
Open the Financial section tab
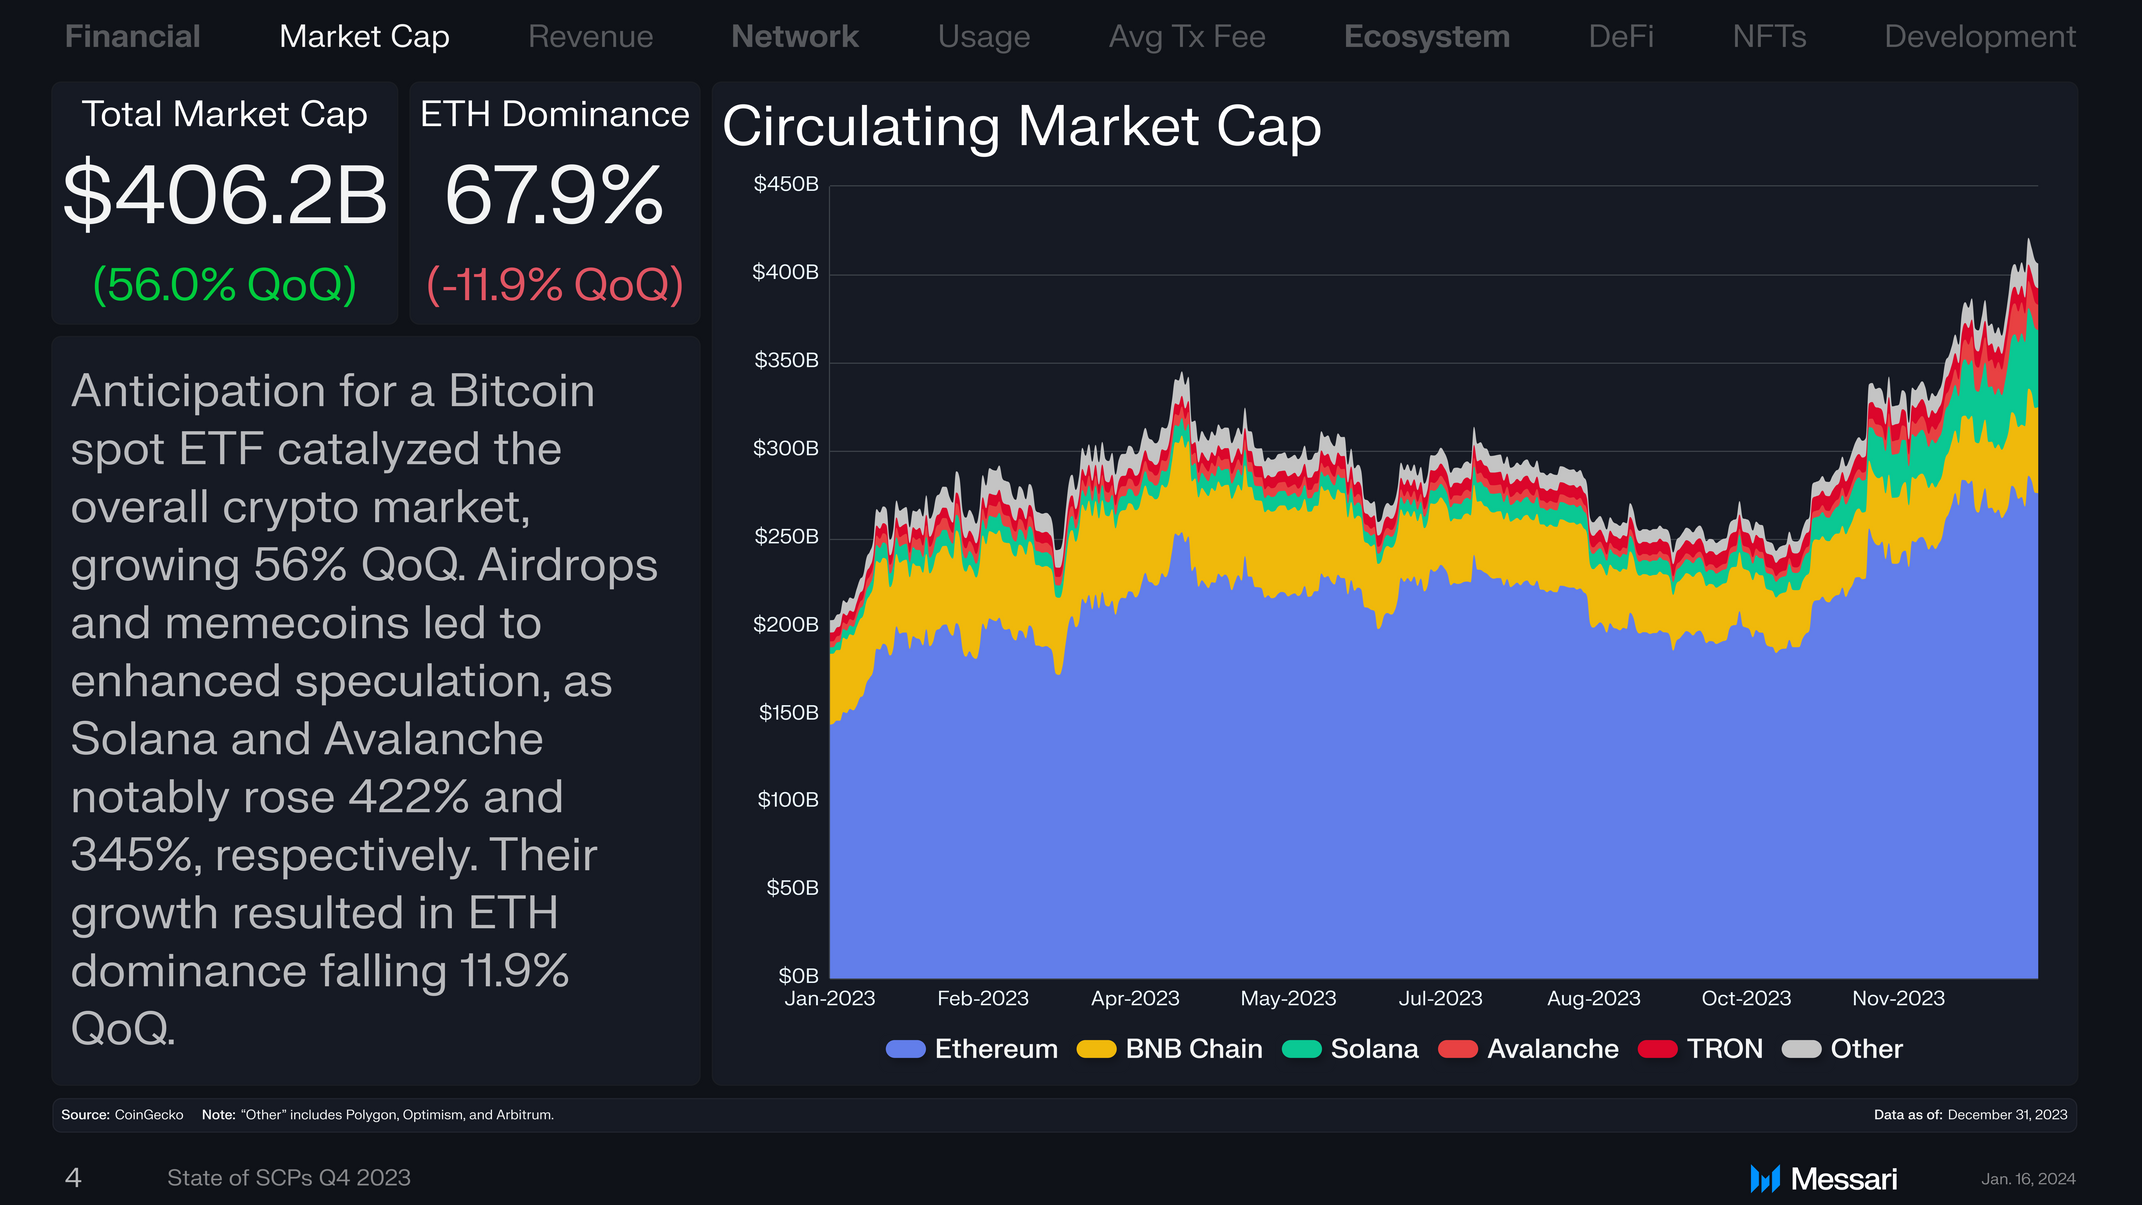(133, 37)
